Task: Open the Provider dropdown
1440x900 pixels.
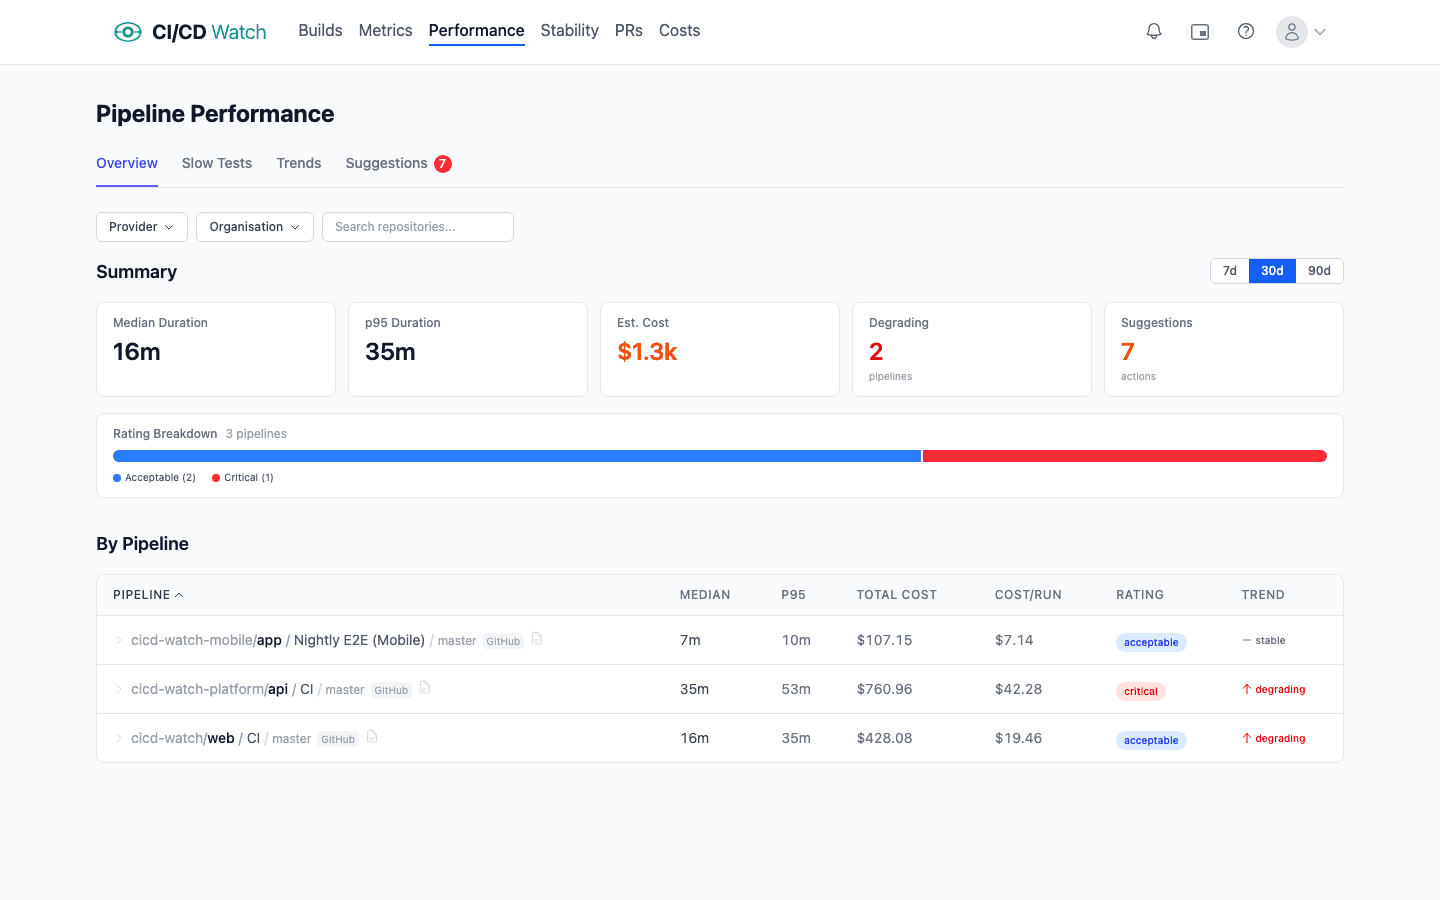Action: coord(141,227)
